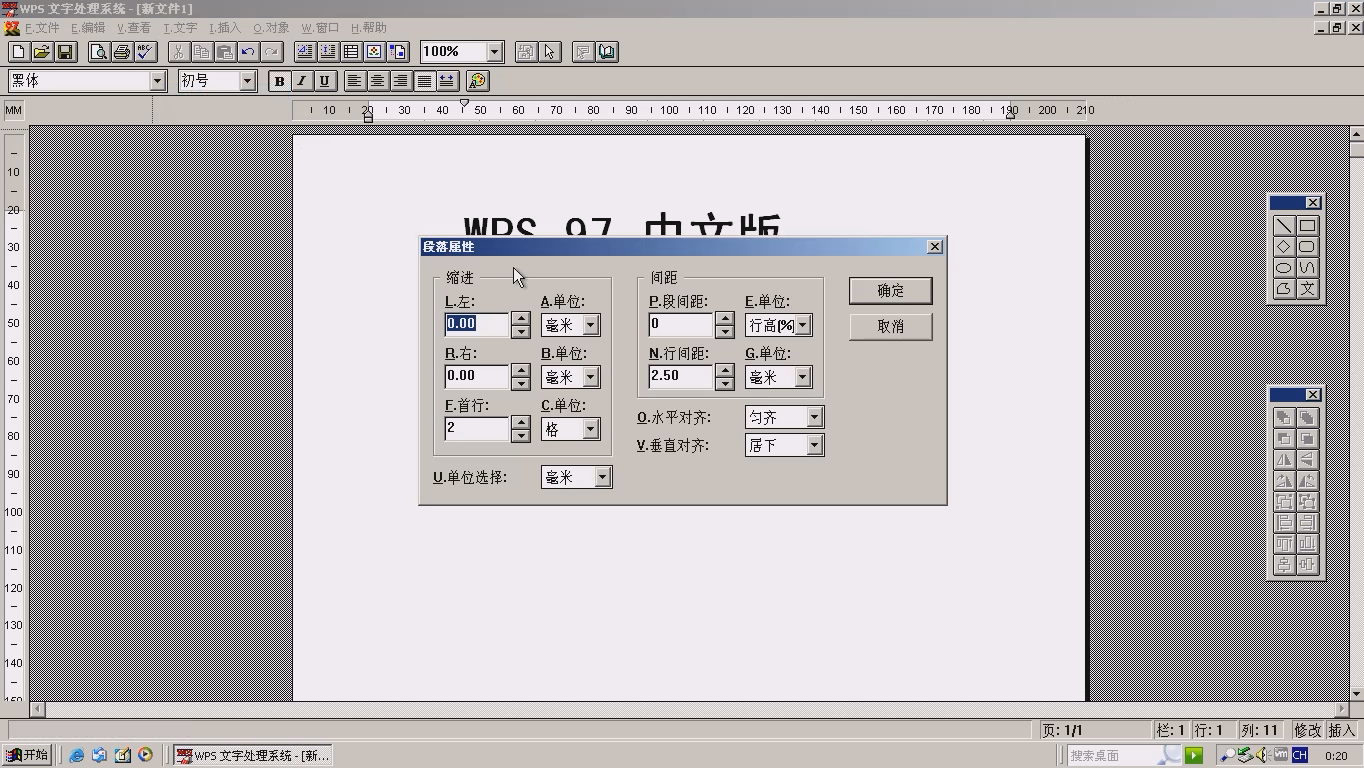The image size is (1364, 768).
Task: Select the ellipse drawing tool
Action: (x=1284, y=268)
